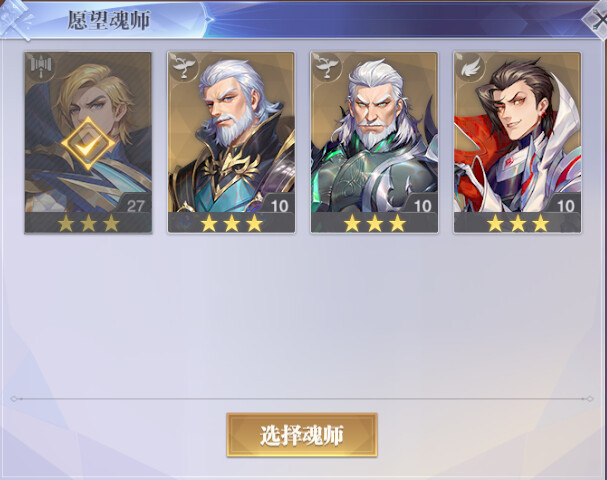Click the three-star rating under blue-robed elder
This screenshot has height=480, width=607.
click(x=231, y=223)
